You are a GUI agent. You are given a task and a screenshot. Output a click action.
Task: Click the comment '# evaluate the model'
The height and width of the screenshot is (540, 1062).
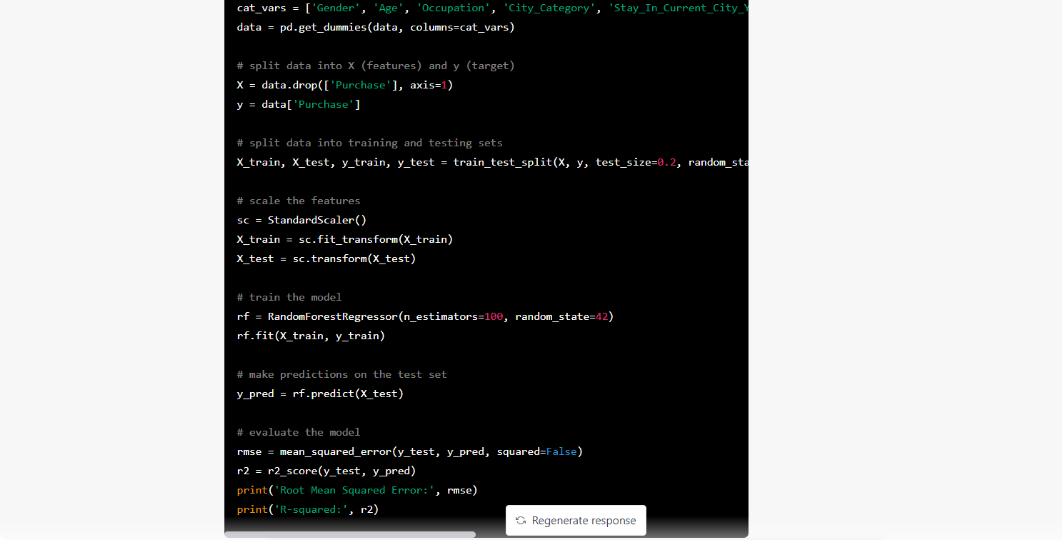pyautogui.click(x=299, y=432)
